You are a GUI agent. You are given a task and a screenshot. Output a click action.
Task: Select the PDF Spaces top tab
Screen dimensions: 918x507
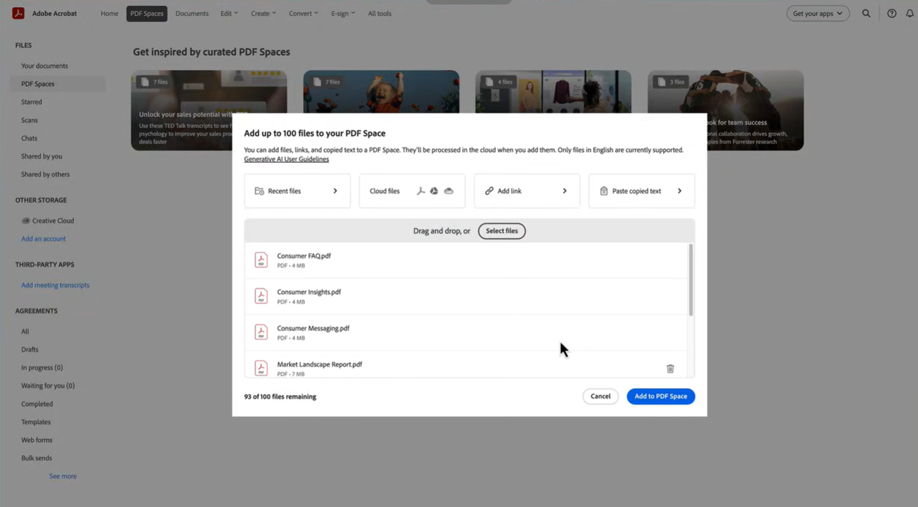pos(147,13)
